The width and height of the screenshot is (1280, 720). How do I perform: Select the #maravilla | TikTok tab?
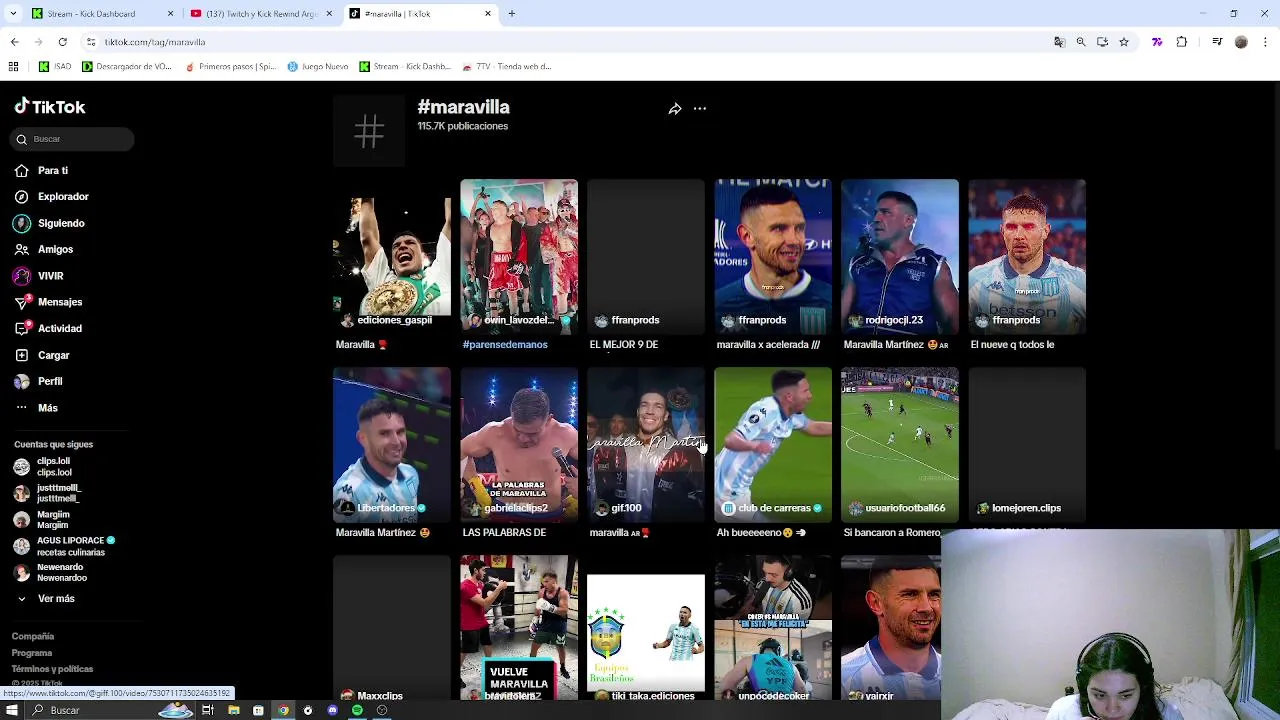click(x=420, y=14)
